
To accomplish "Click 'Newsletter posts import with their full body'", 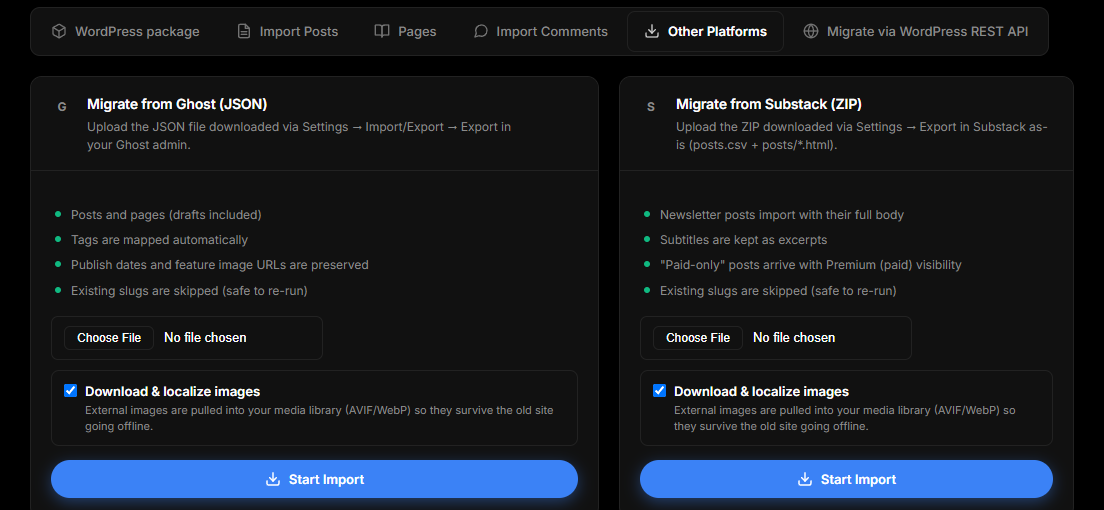I will pos(782,215).
